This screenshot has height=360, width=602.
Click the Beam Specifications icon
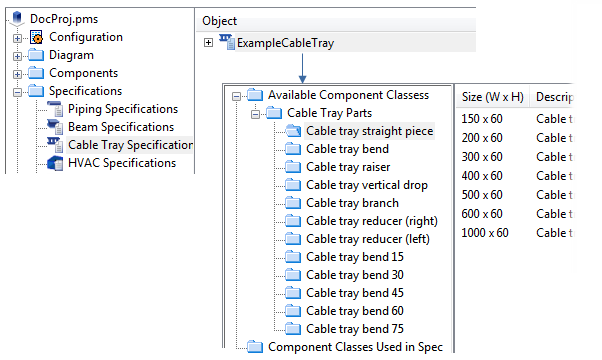pos(55,127)
